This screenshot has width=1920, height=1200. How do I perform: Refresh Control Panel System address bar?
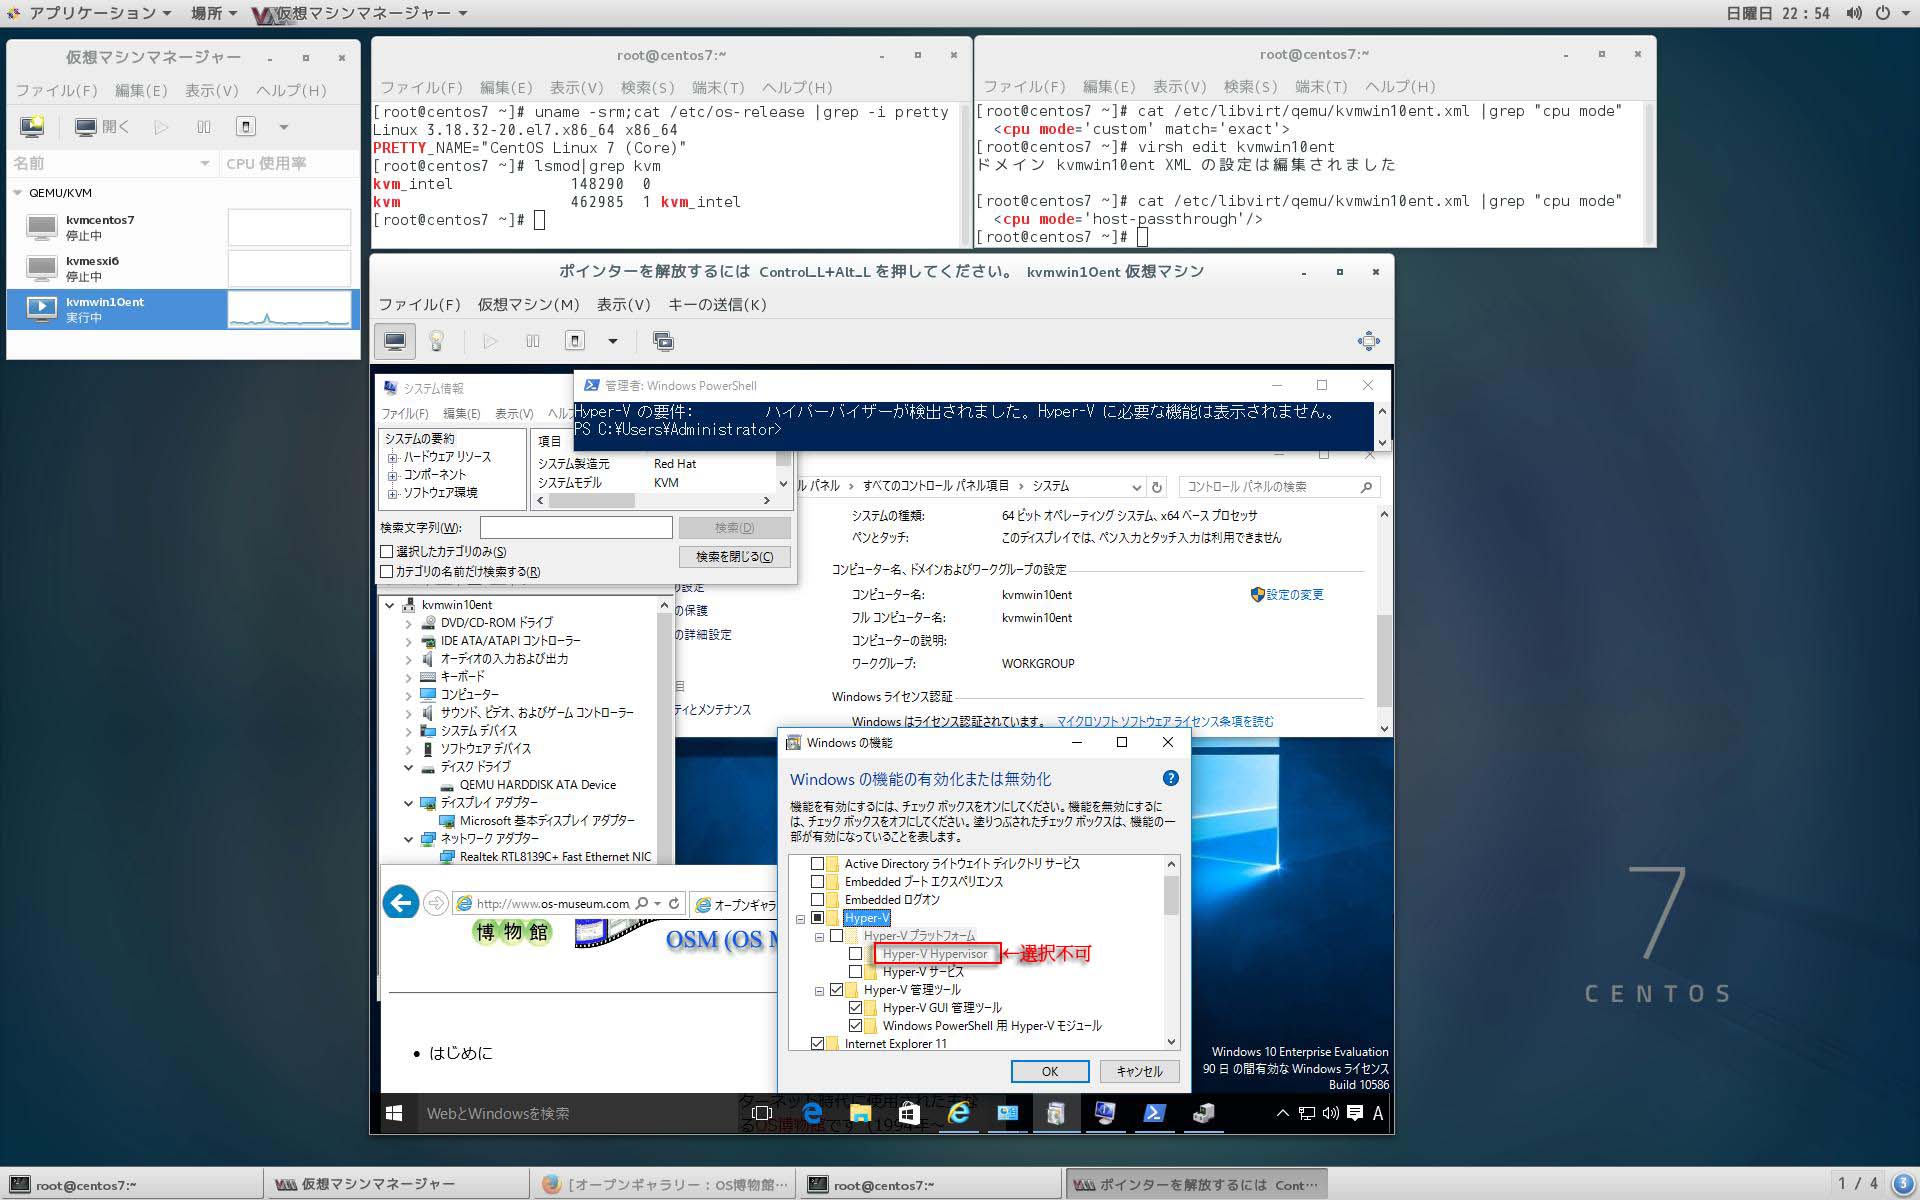(1157, 487)
